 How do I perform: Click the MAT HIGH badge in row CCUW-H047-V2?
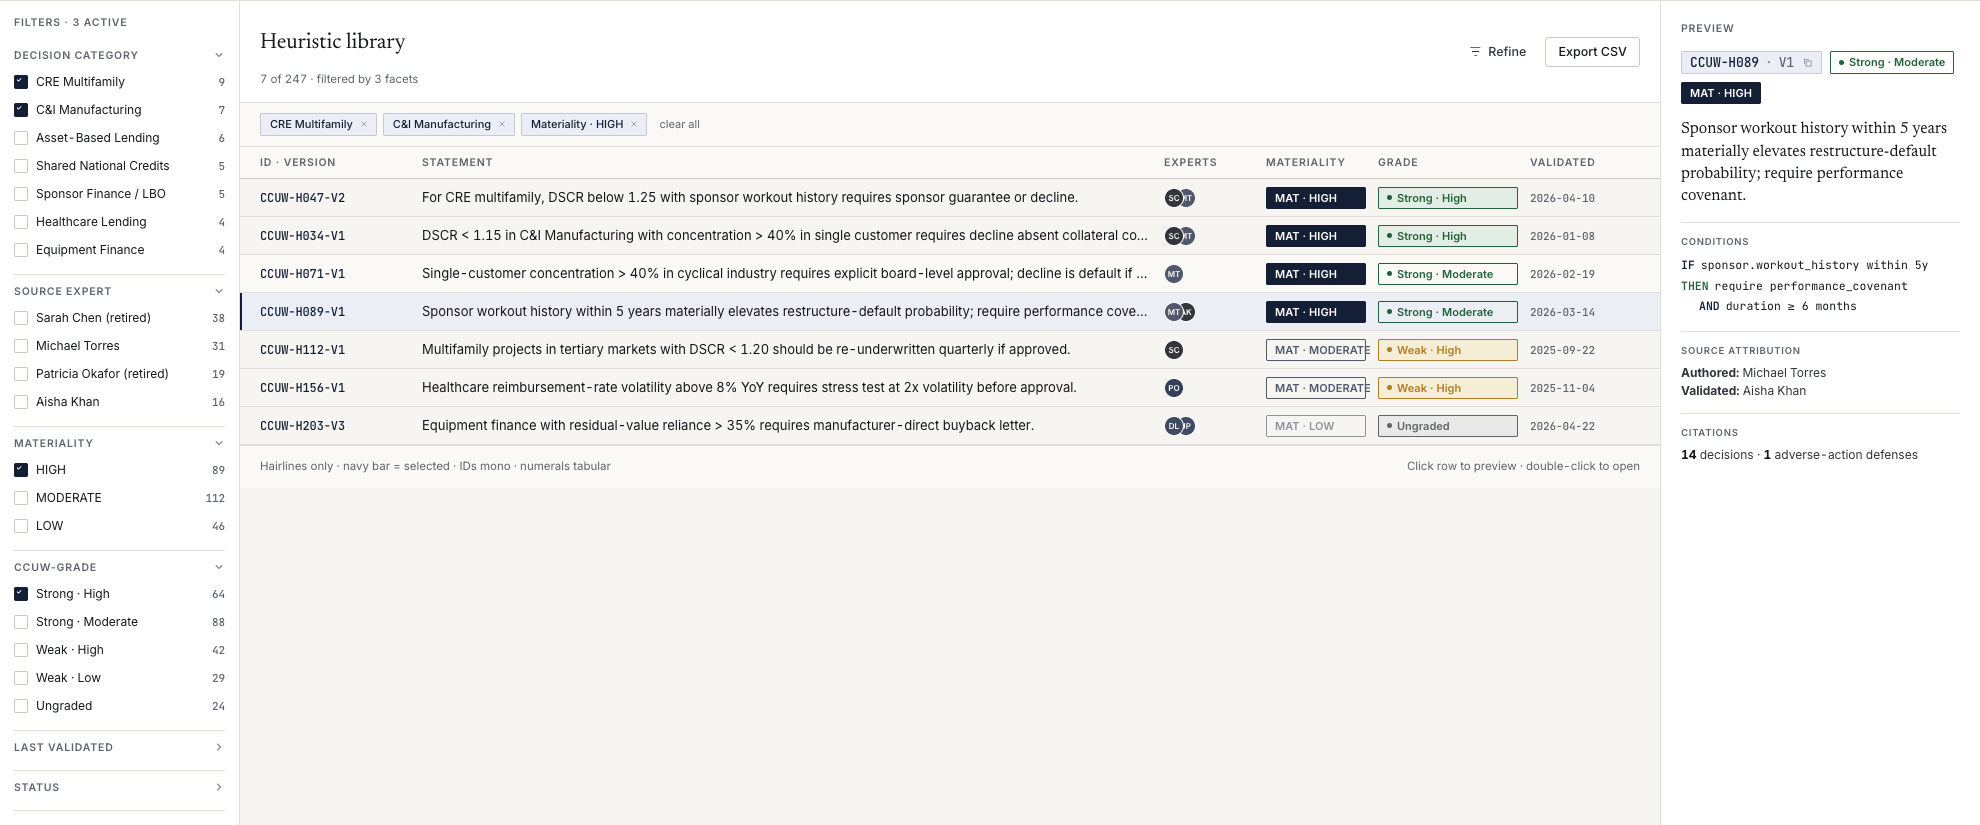click(1316, 198)
